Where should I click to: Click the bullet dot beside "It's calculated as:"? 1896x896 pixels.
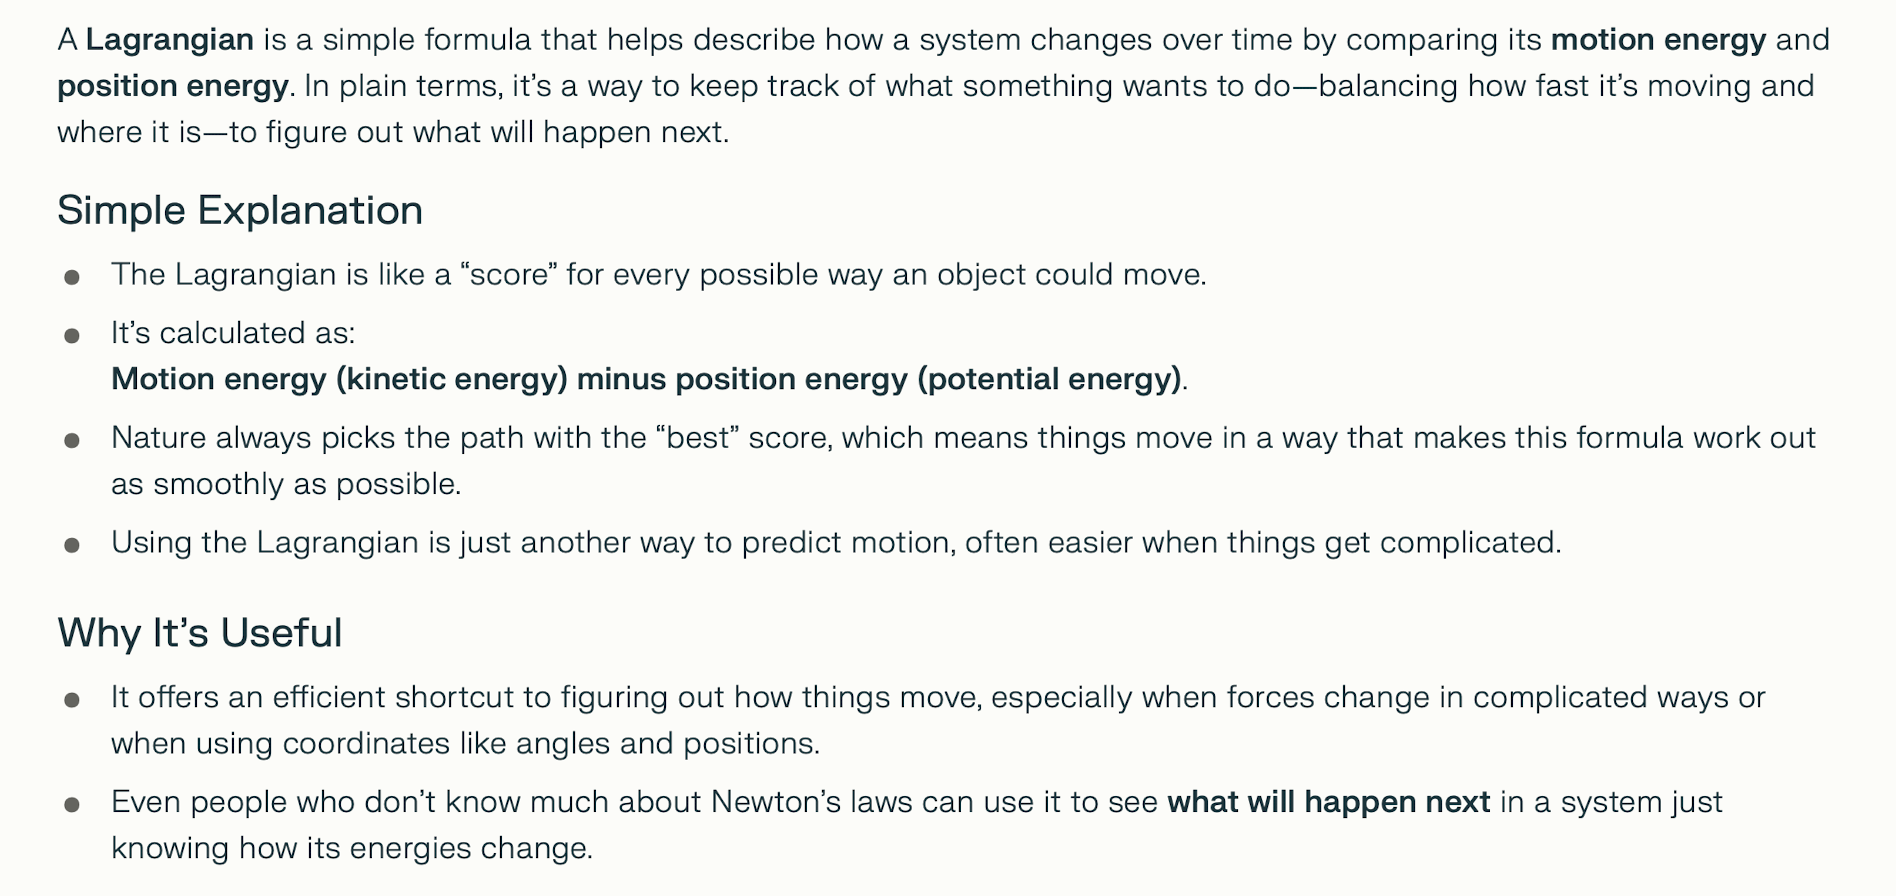(72, 336)
